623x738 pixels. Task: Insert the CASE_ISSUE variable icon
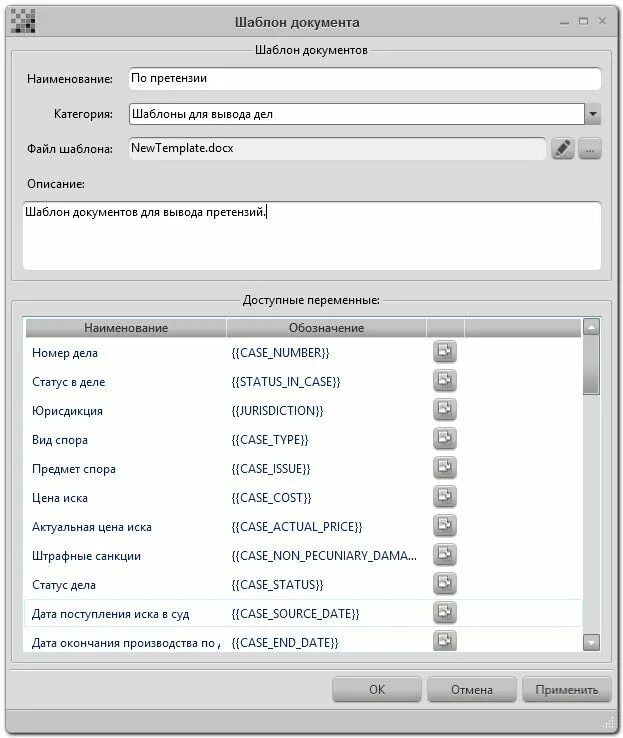coord(445,467)
